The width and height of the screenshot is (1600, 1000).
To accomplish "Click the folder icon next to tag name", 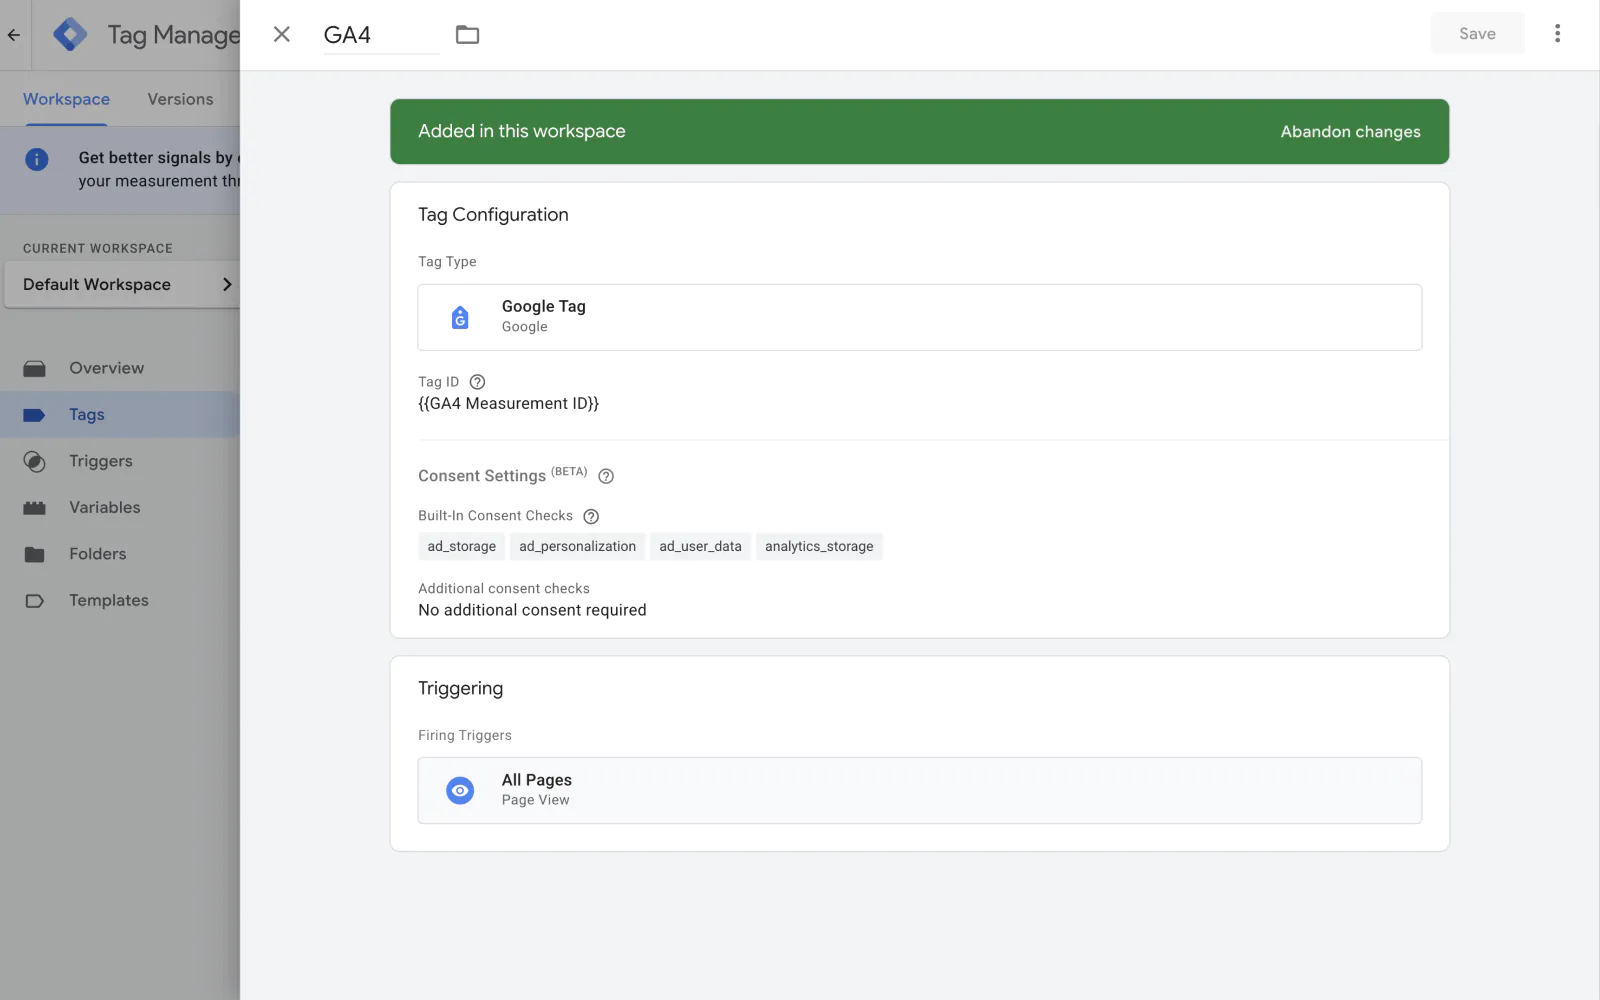I will pyautogui.click(x=467, y=35).
